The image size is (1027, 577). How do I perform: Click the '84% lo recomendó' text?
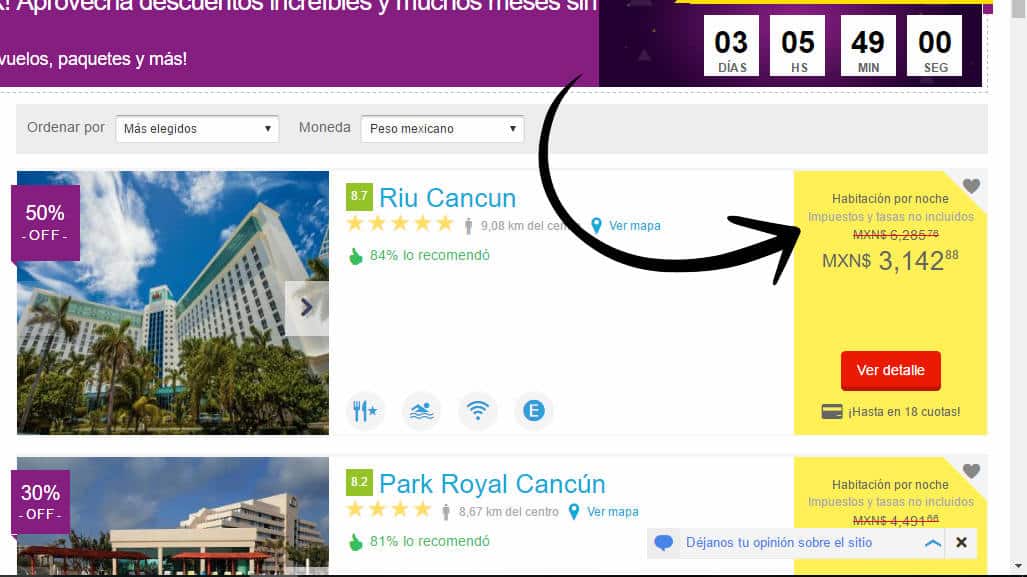[x=430, y=255]
